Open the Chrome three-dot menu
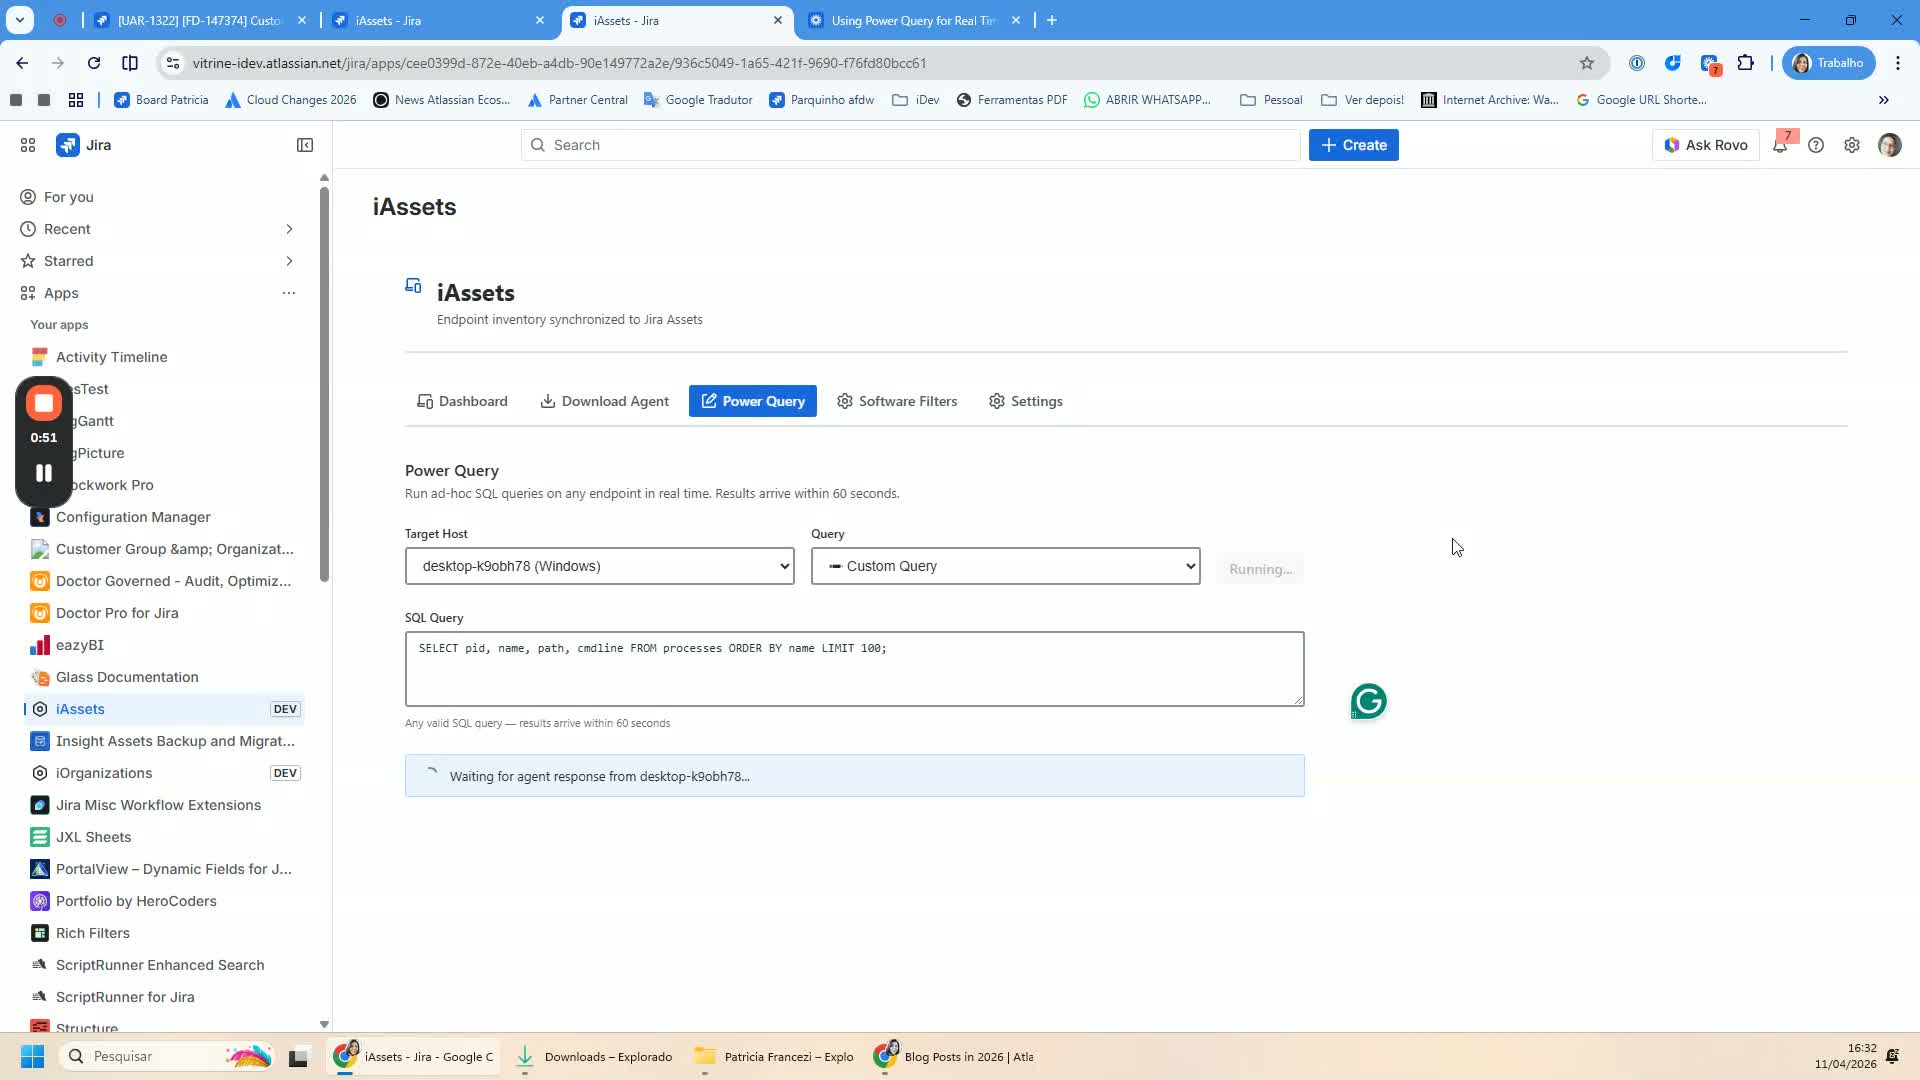The height and width of the screenshot is (1080, 1920). tap(1898, 63)
